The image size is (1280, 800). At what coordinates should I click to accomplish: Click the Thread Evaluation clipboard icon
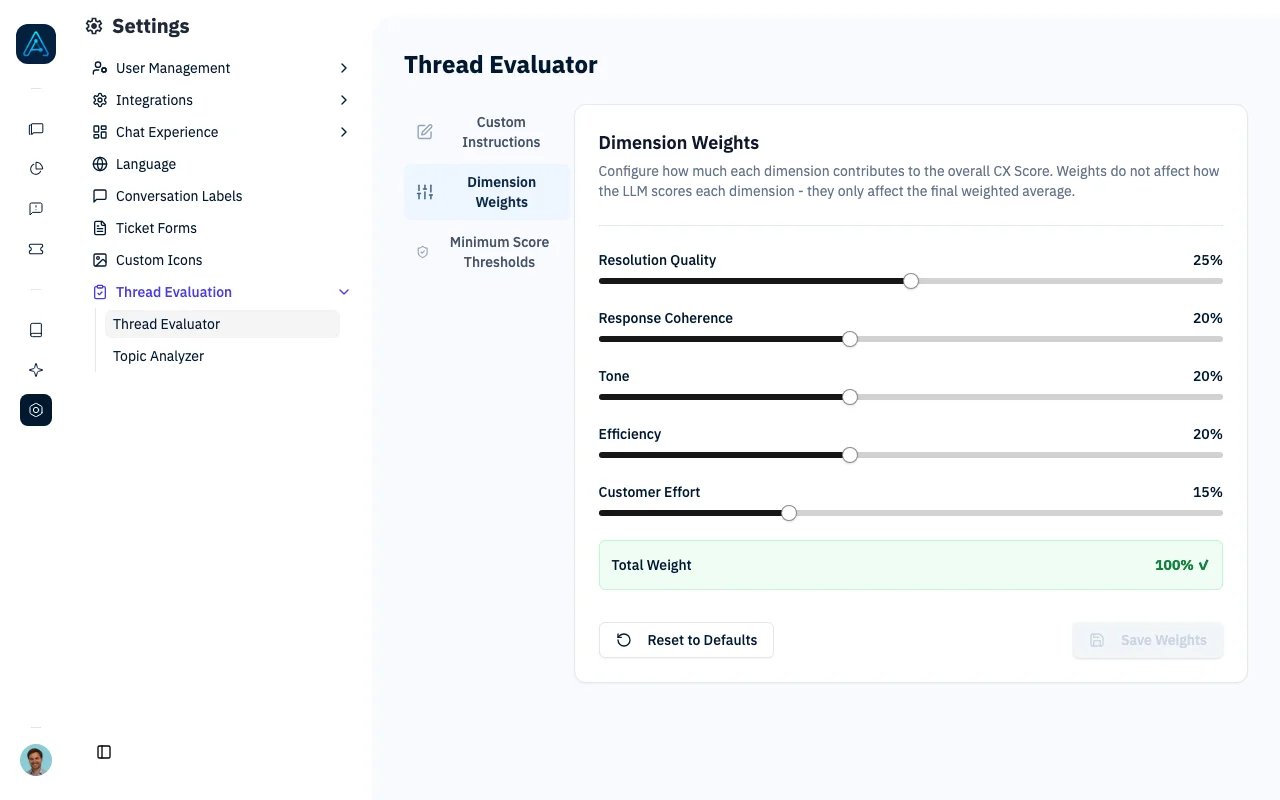[x=100, y=292]
